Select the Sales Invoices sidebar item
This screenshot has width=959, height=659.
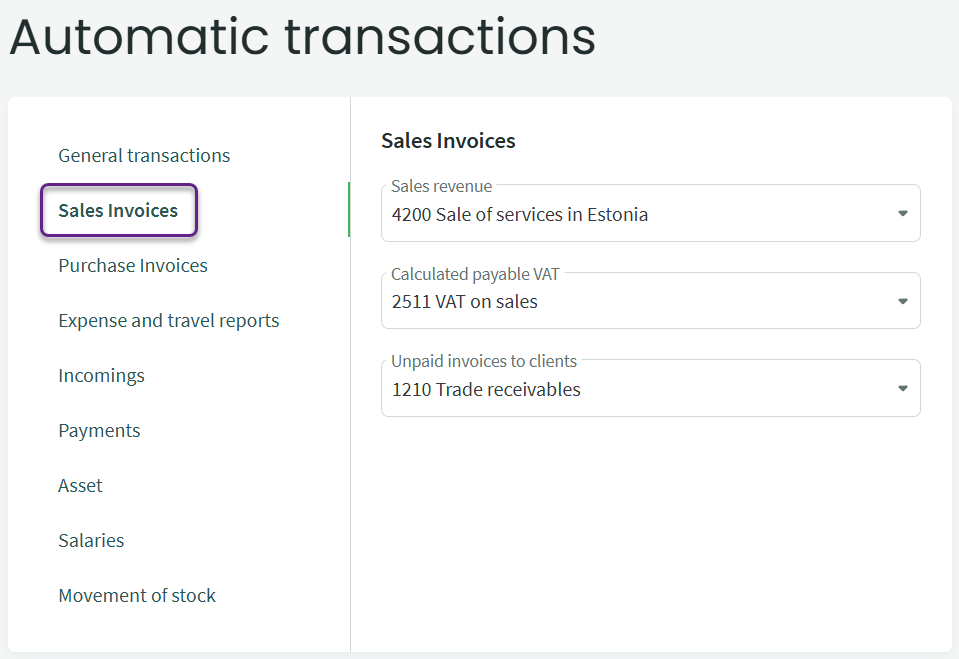118,210
